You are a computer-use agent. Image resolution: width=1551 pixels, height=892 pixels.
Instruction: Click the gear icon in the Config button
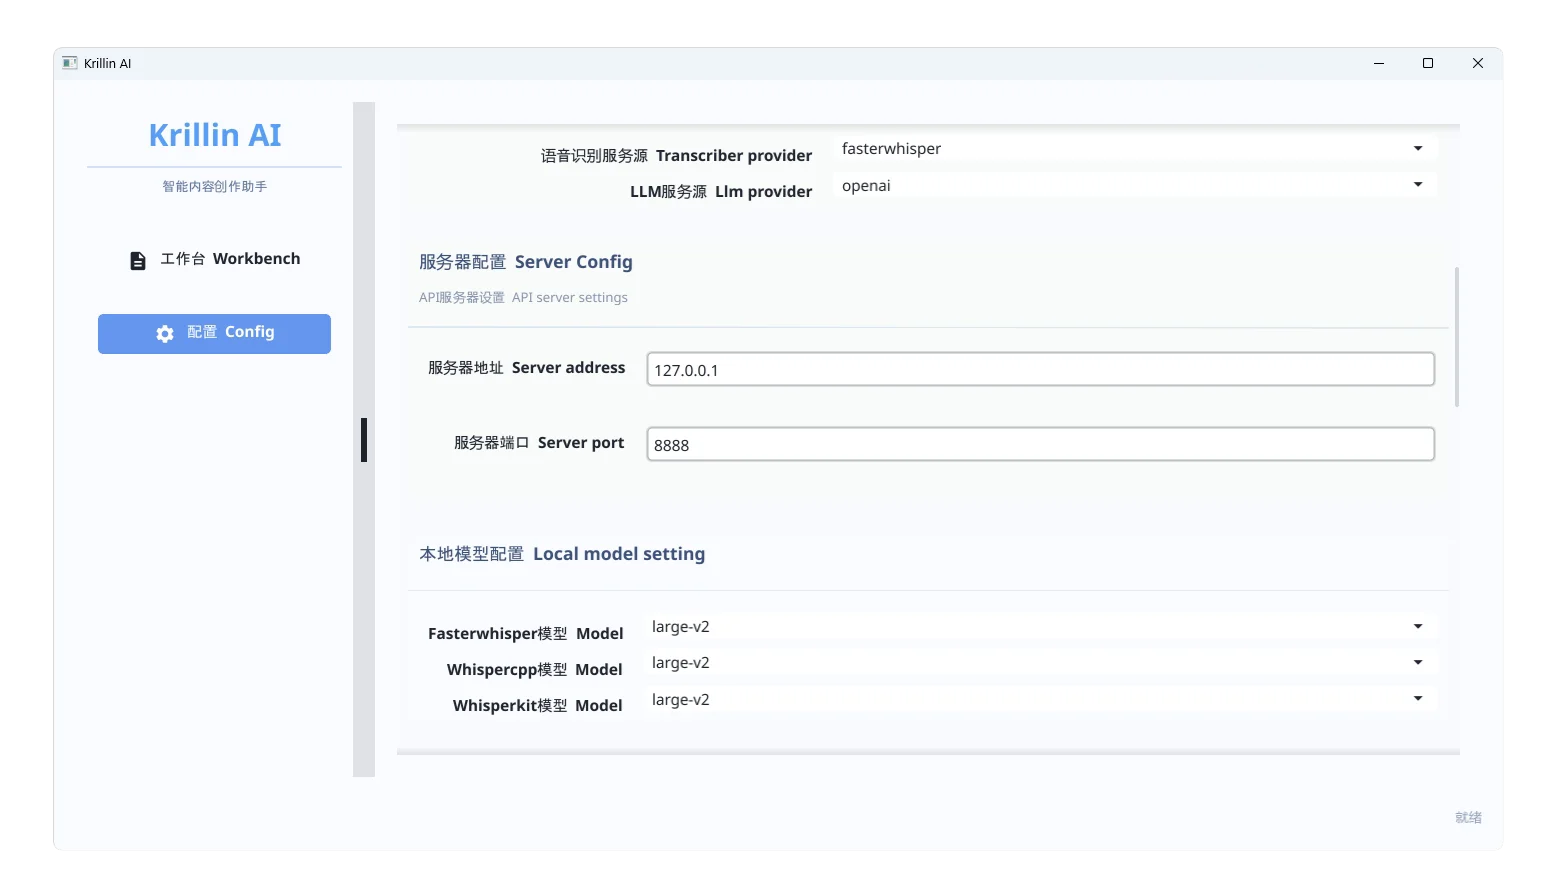coord(165,334)
